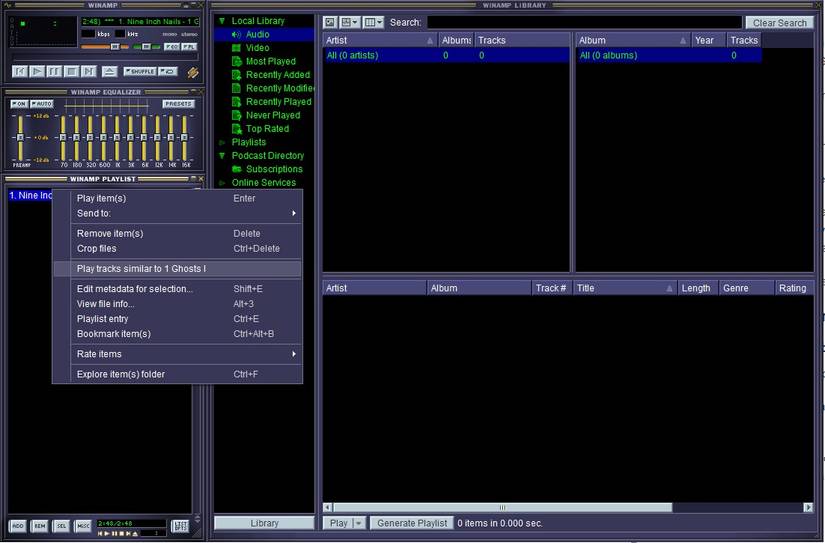Open the second view-mode dropdown beside Search
The height and width of the screenshot is (543, 825).
(x=349, y=22)
